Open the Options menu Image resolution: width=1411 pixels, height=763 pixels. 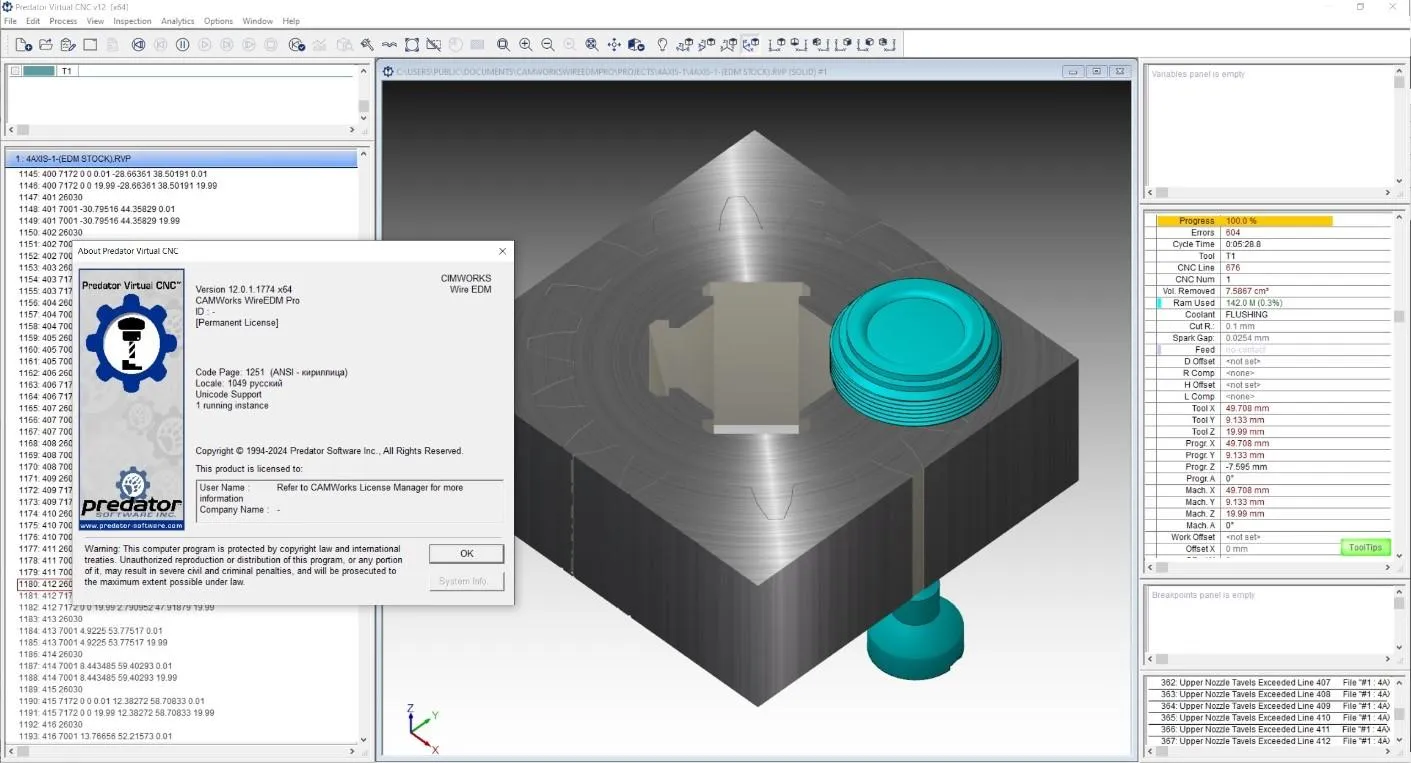point(218,21)
